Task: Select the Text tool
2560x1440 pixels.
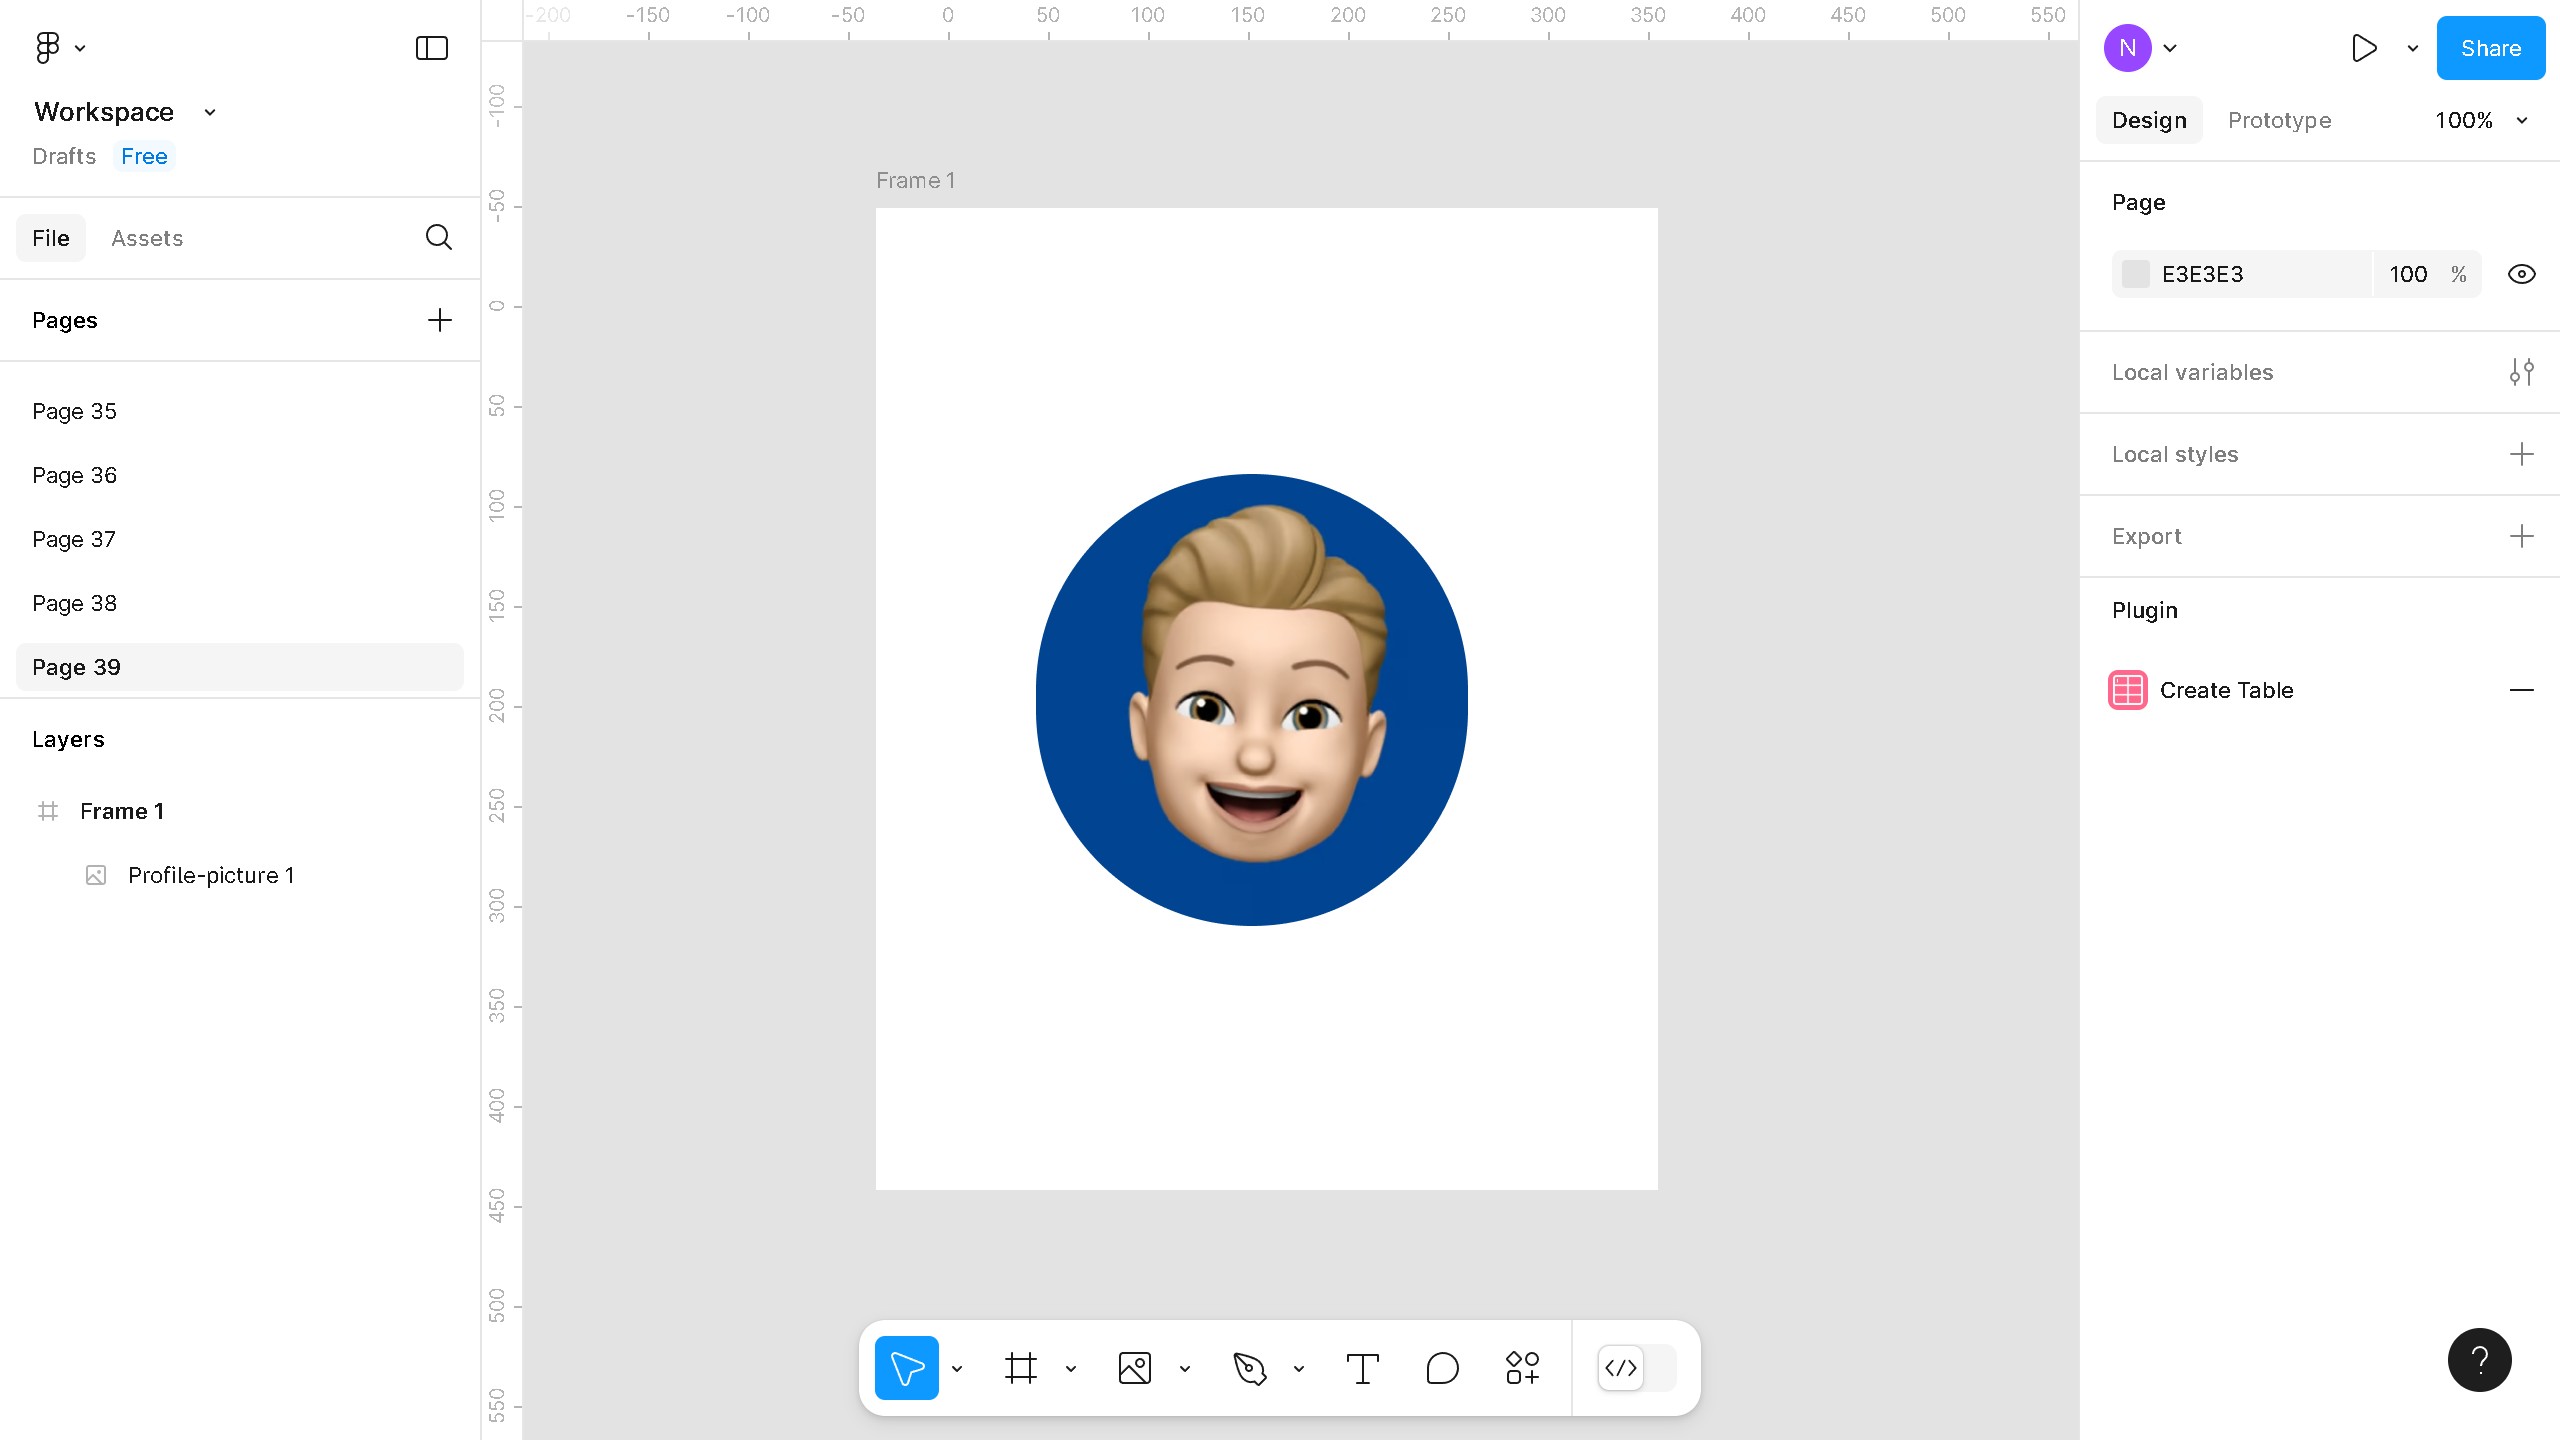Action: tap(1362, 1368)
